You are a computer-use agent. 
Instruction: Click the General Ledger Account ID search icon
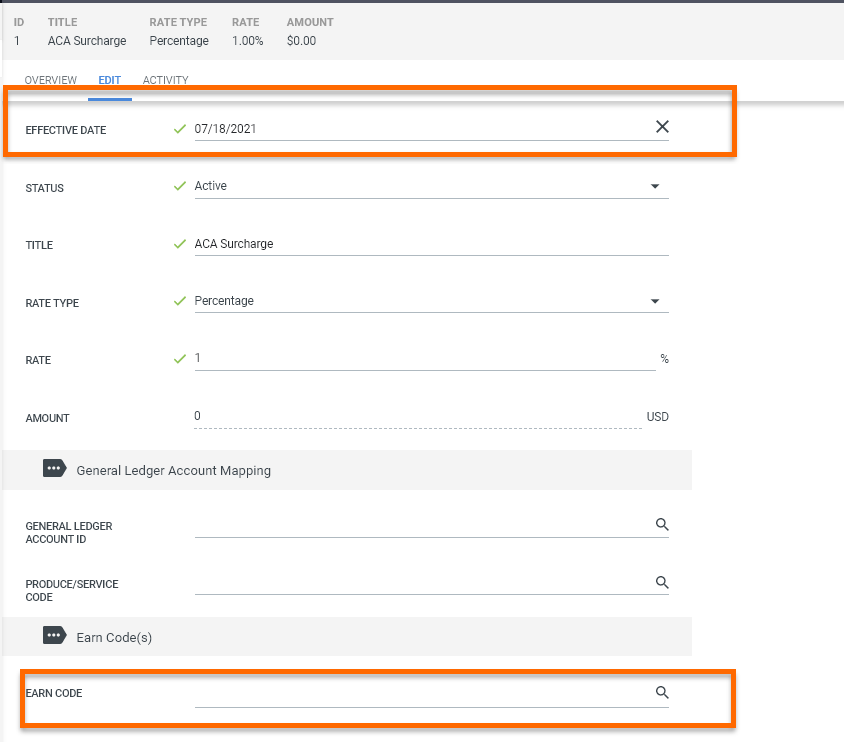pyautogui.click(x=662, y=524)
